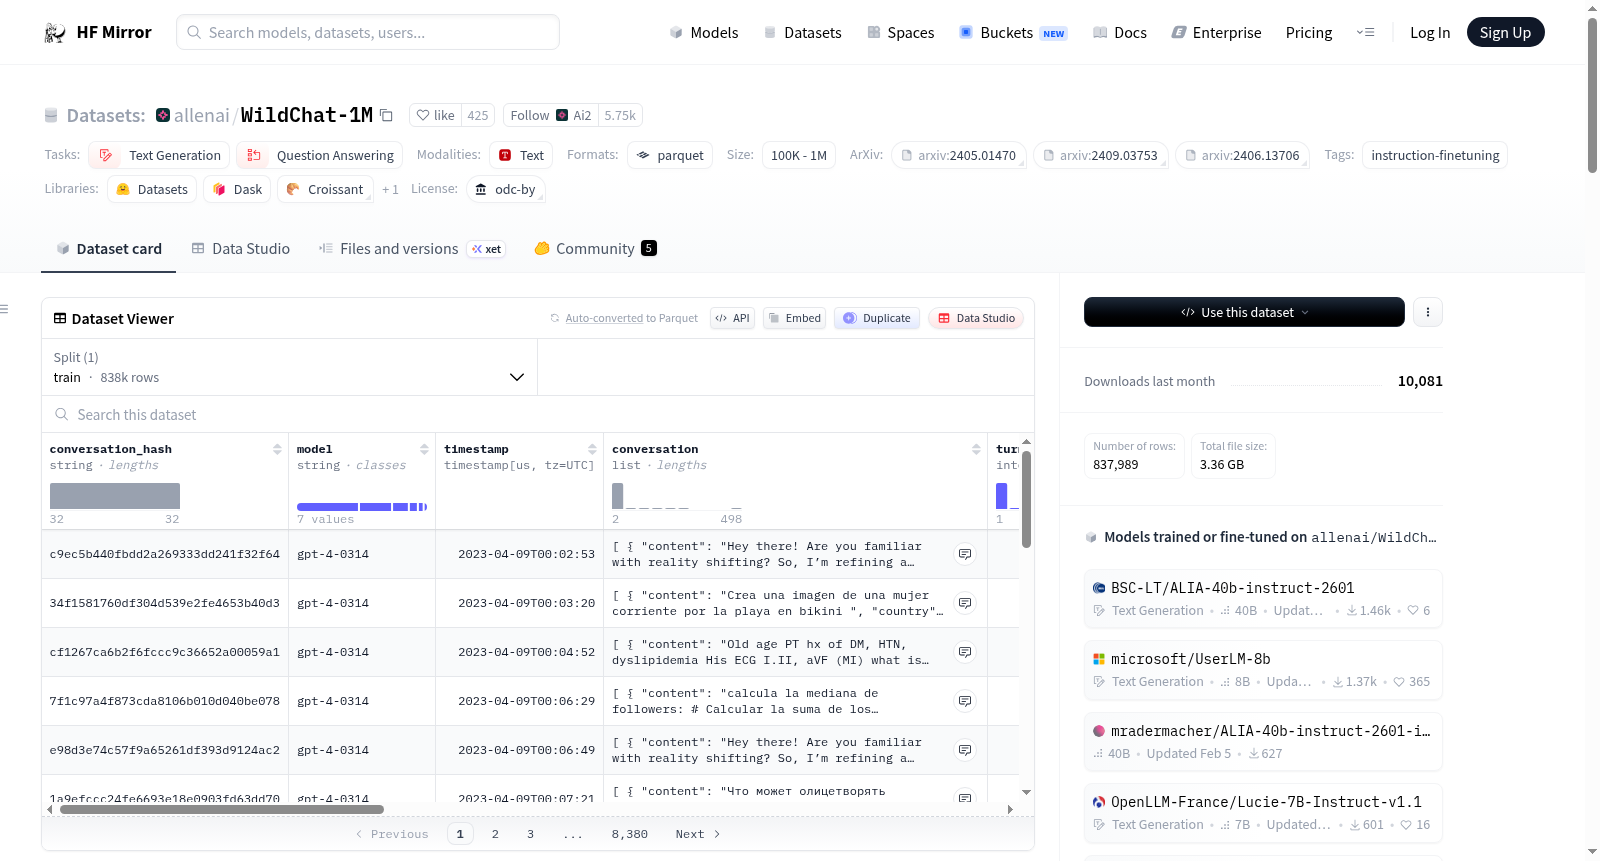Open the Spaces menu item
This screenshot has width=1600, height=861.
click(901, 32)
